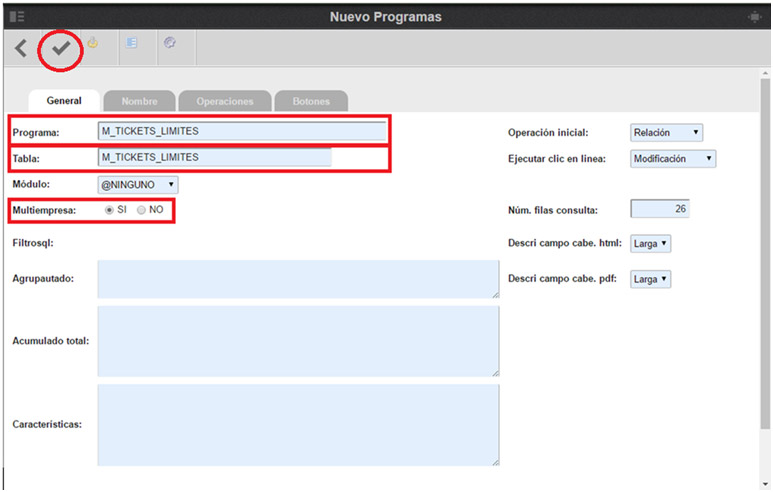The image size is (773, 492).
Task: Select NO for Multiempresa
Action: click(x=141, y=210)
